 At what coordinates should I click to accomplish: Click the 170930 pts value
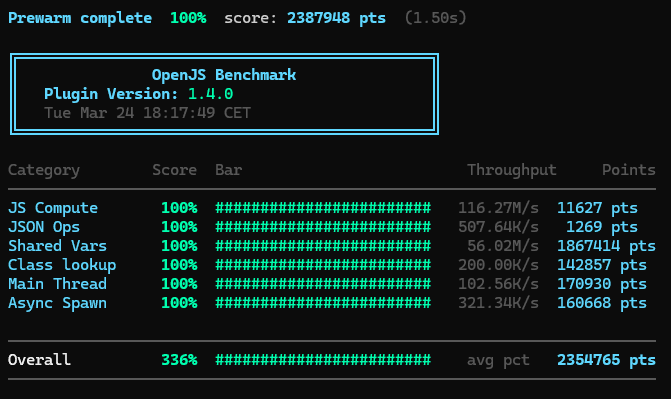602,285
